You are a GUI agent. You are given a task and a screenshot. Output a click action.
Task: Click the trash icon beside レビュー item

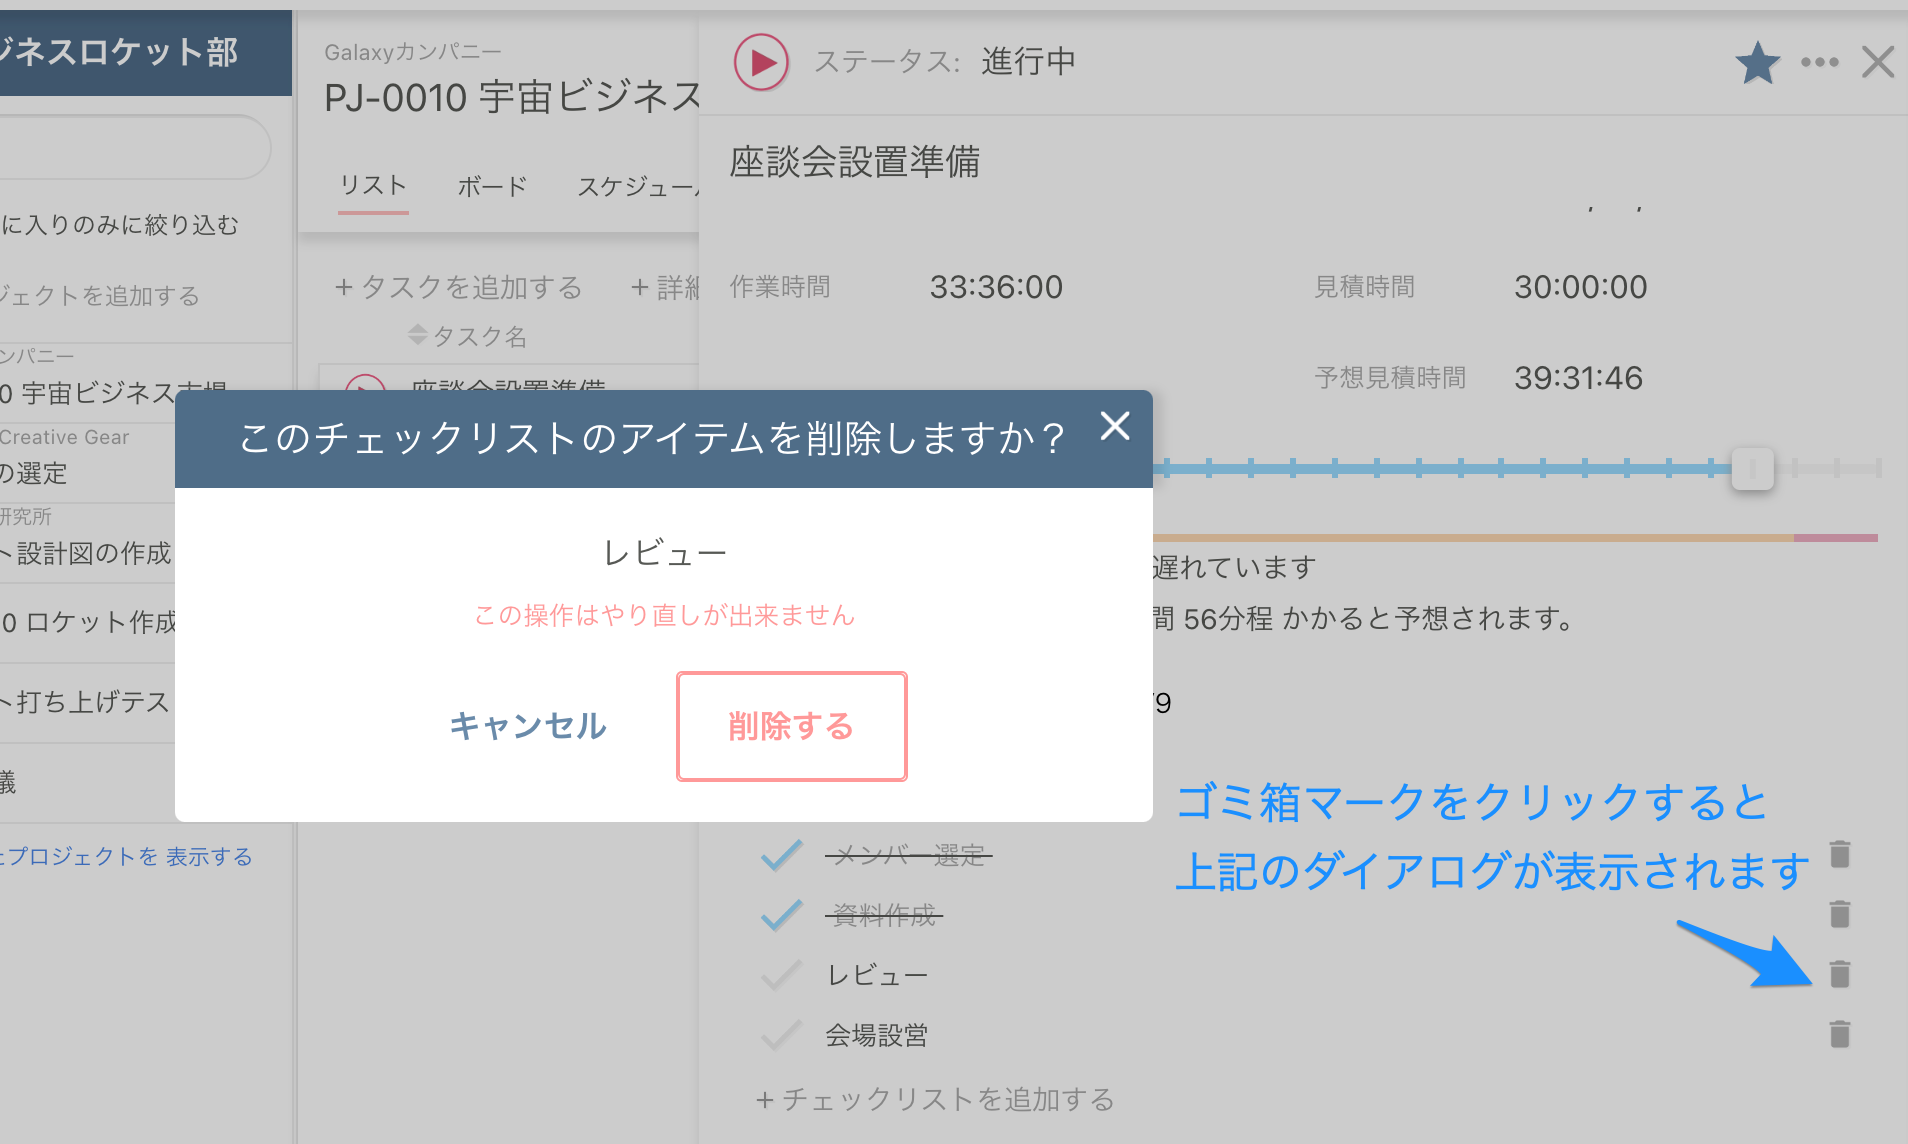point(1840,973)
